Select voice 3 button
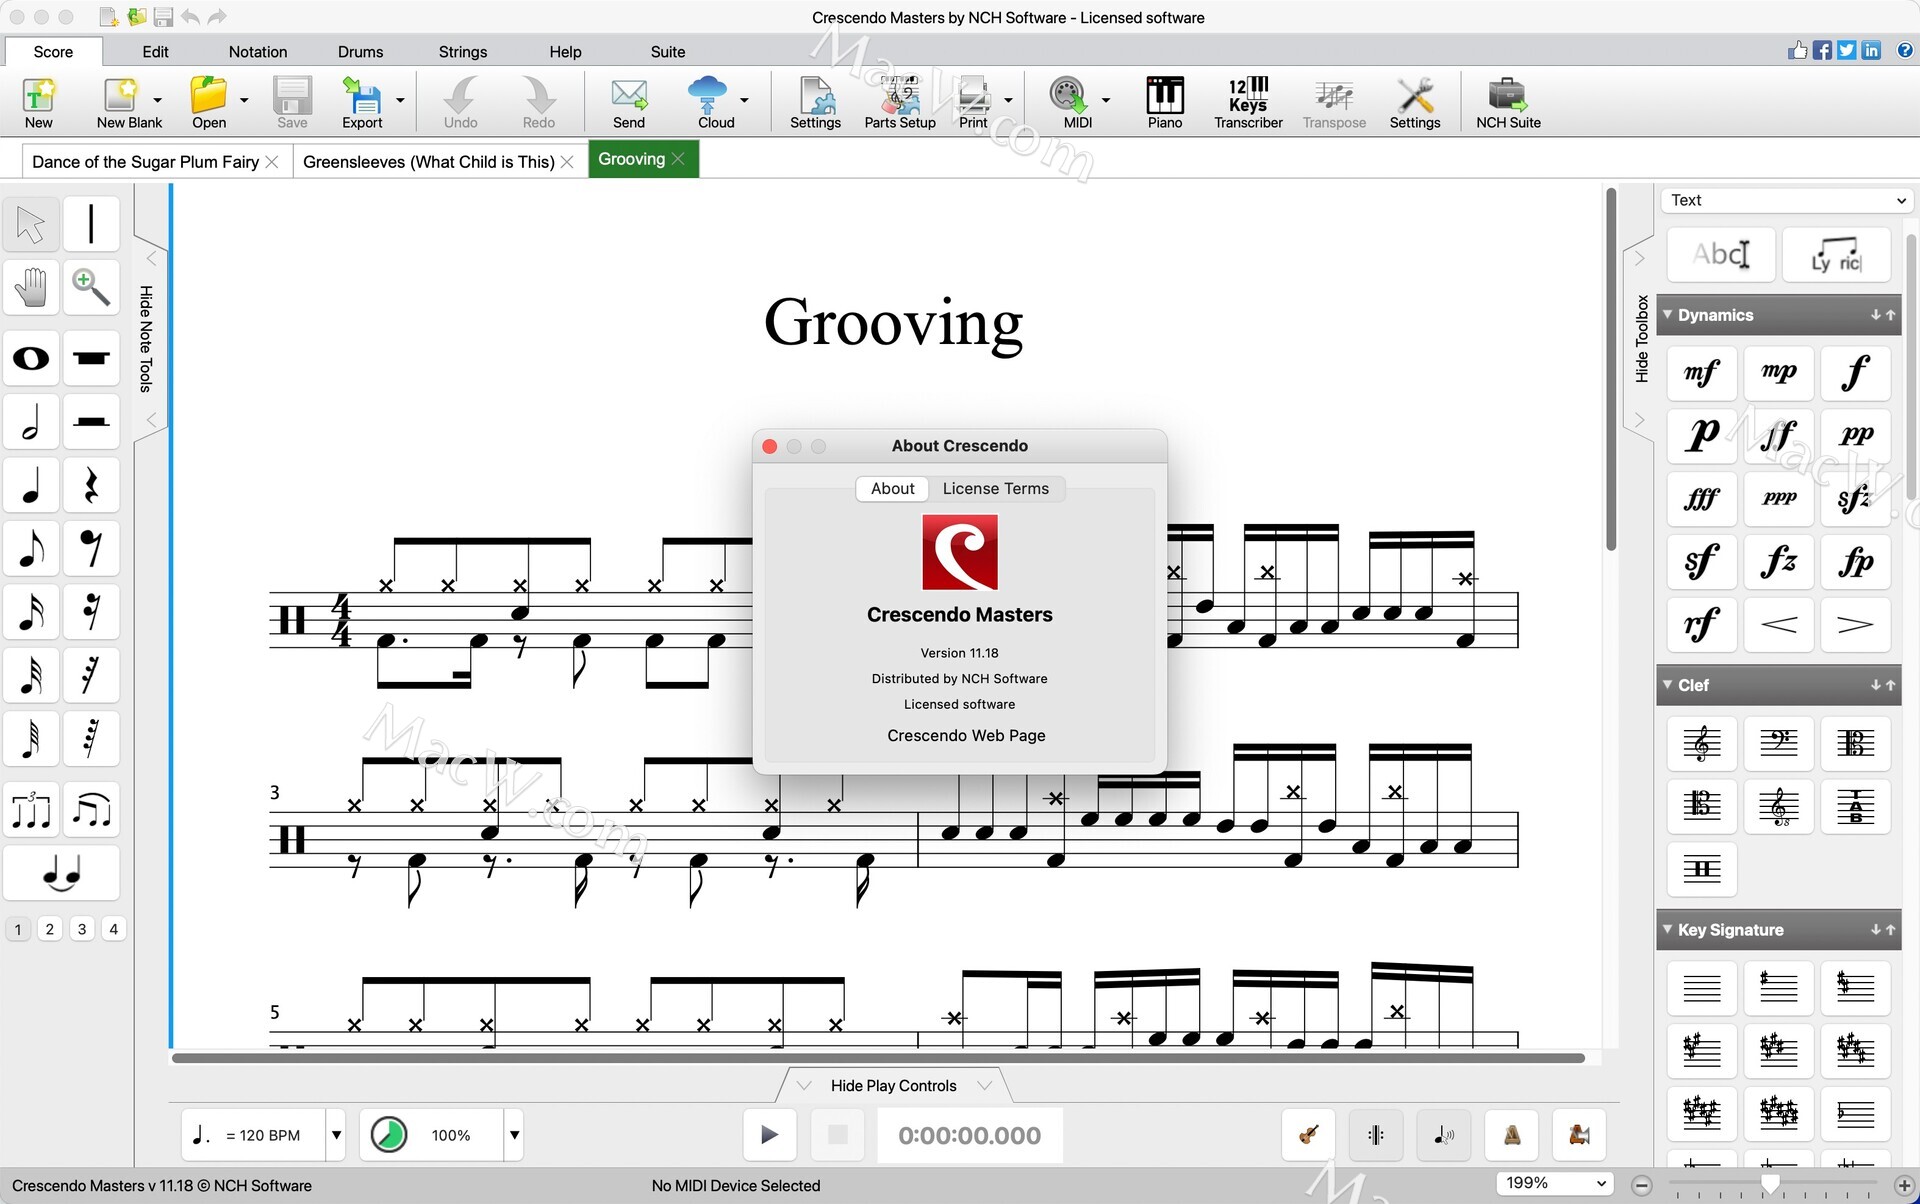 (x=82, y=929)
